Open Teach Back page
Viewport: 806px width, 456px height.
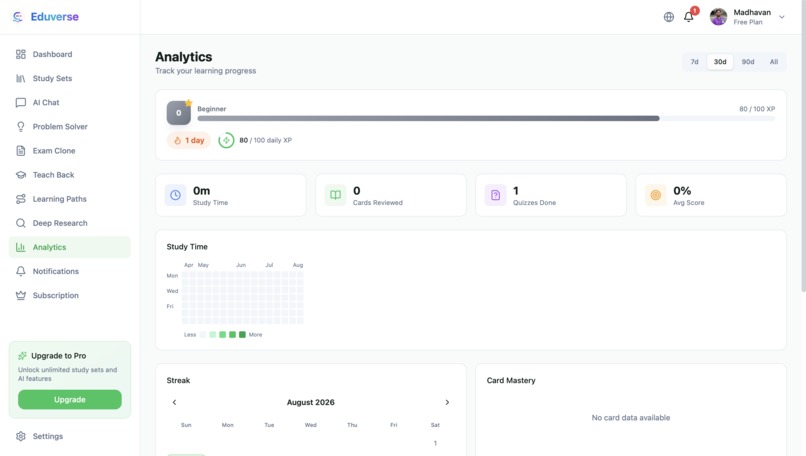pyautogui.click(x=70, y=175)
